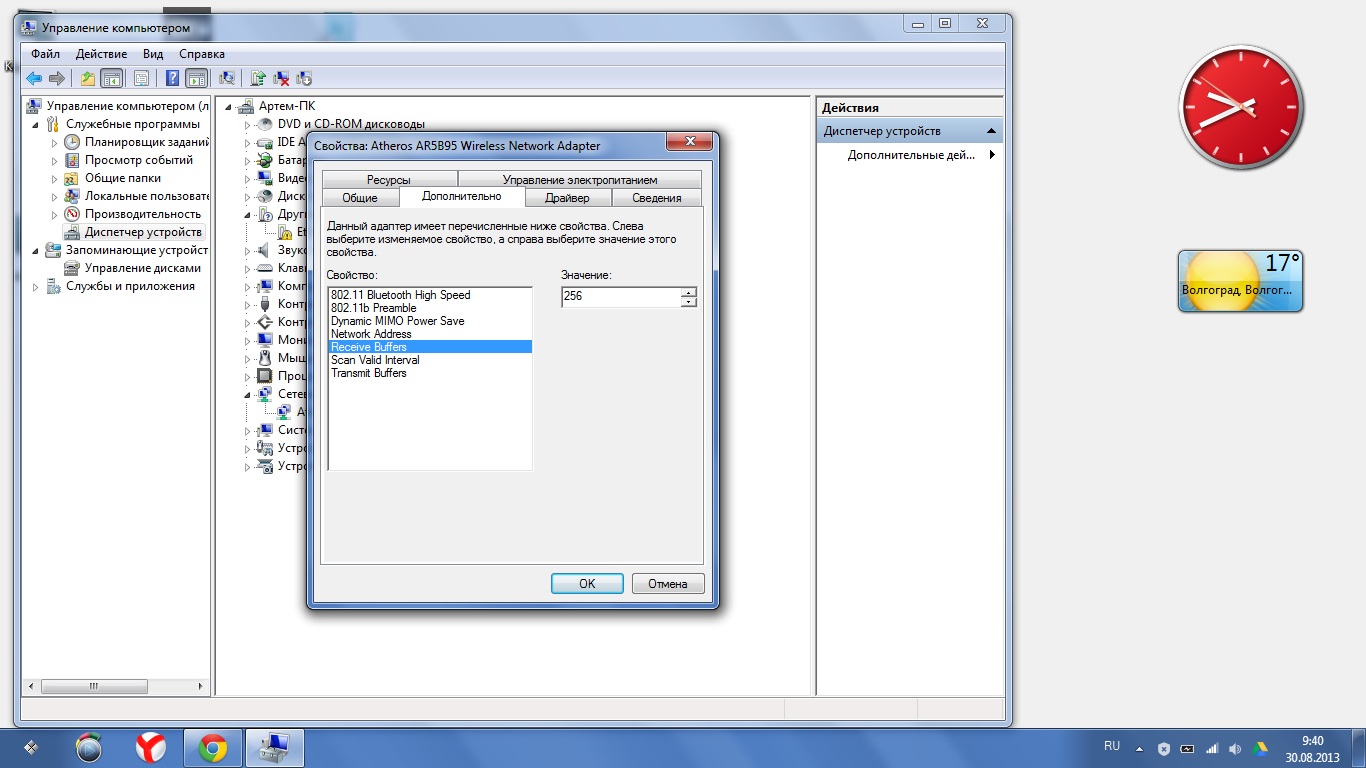Expand DVD и CD-ROM дисководы node

(247, 124)
